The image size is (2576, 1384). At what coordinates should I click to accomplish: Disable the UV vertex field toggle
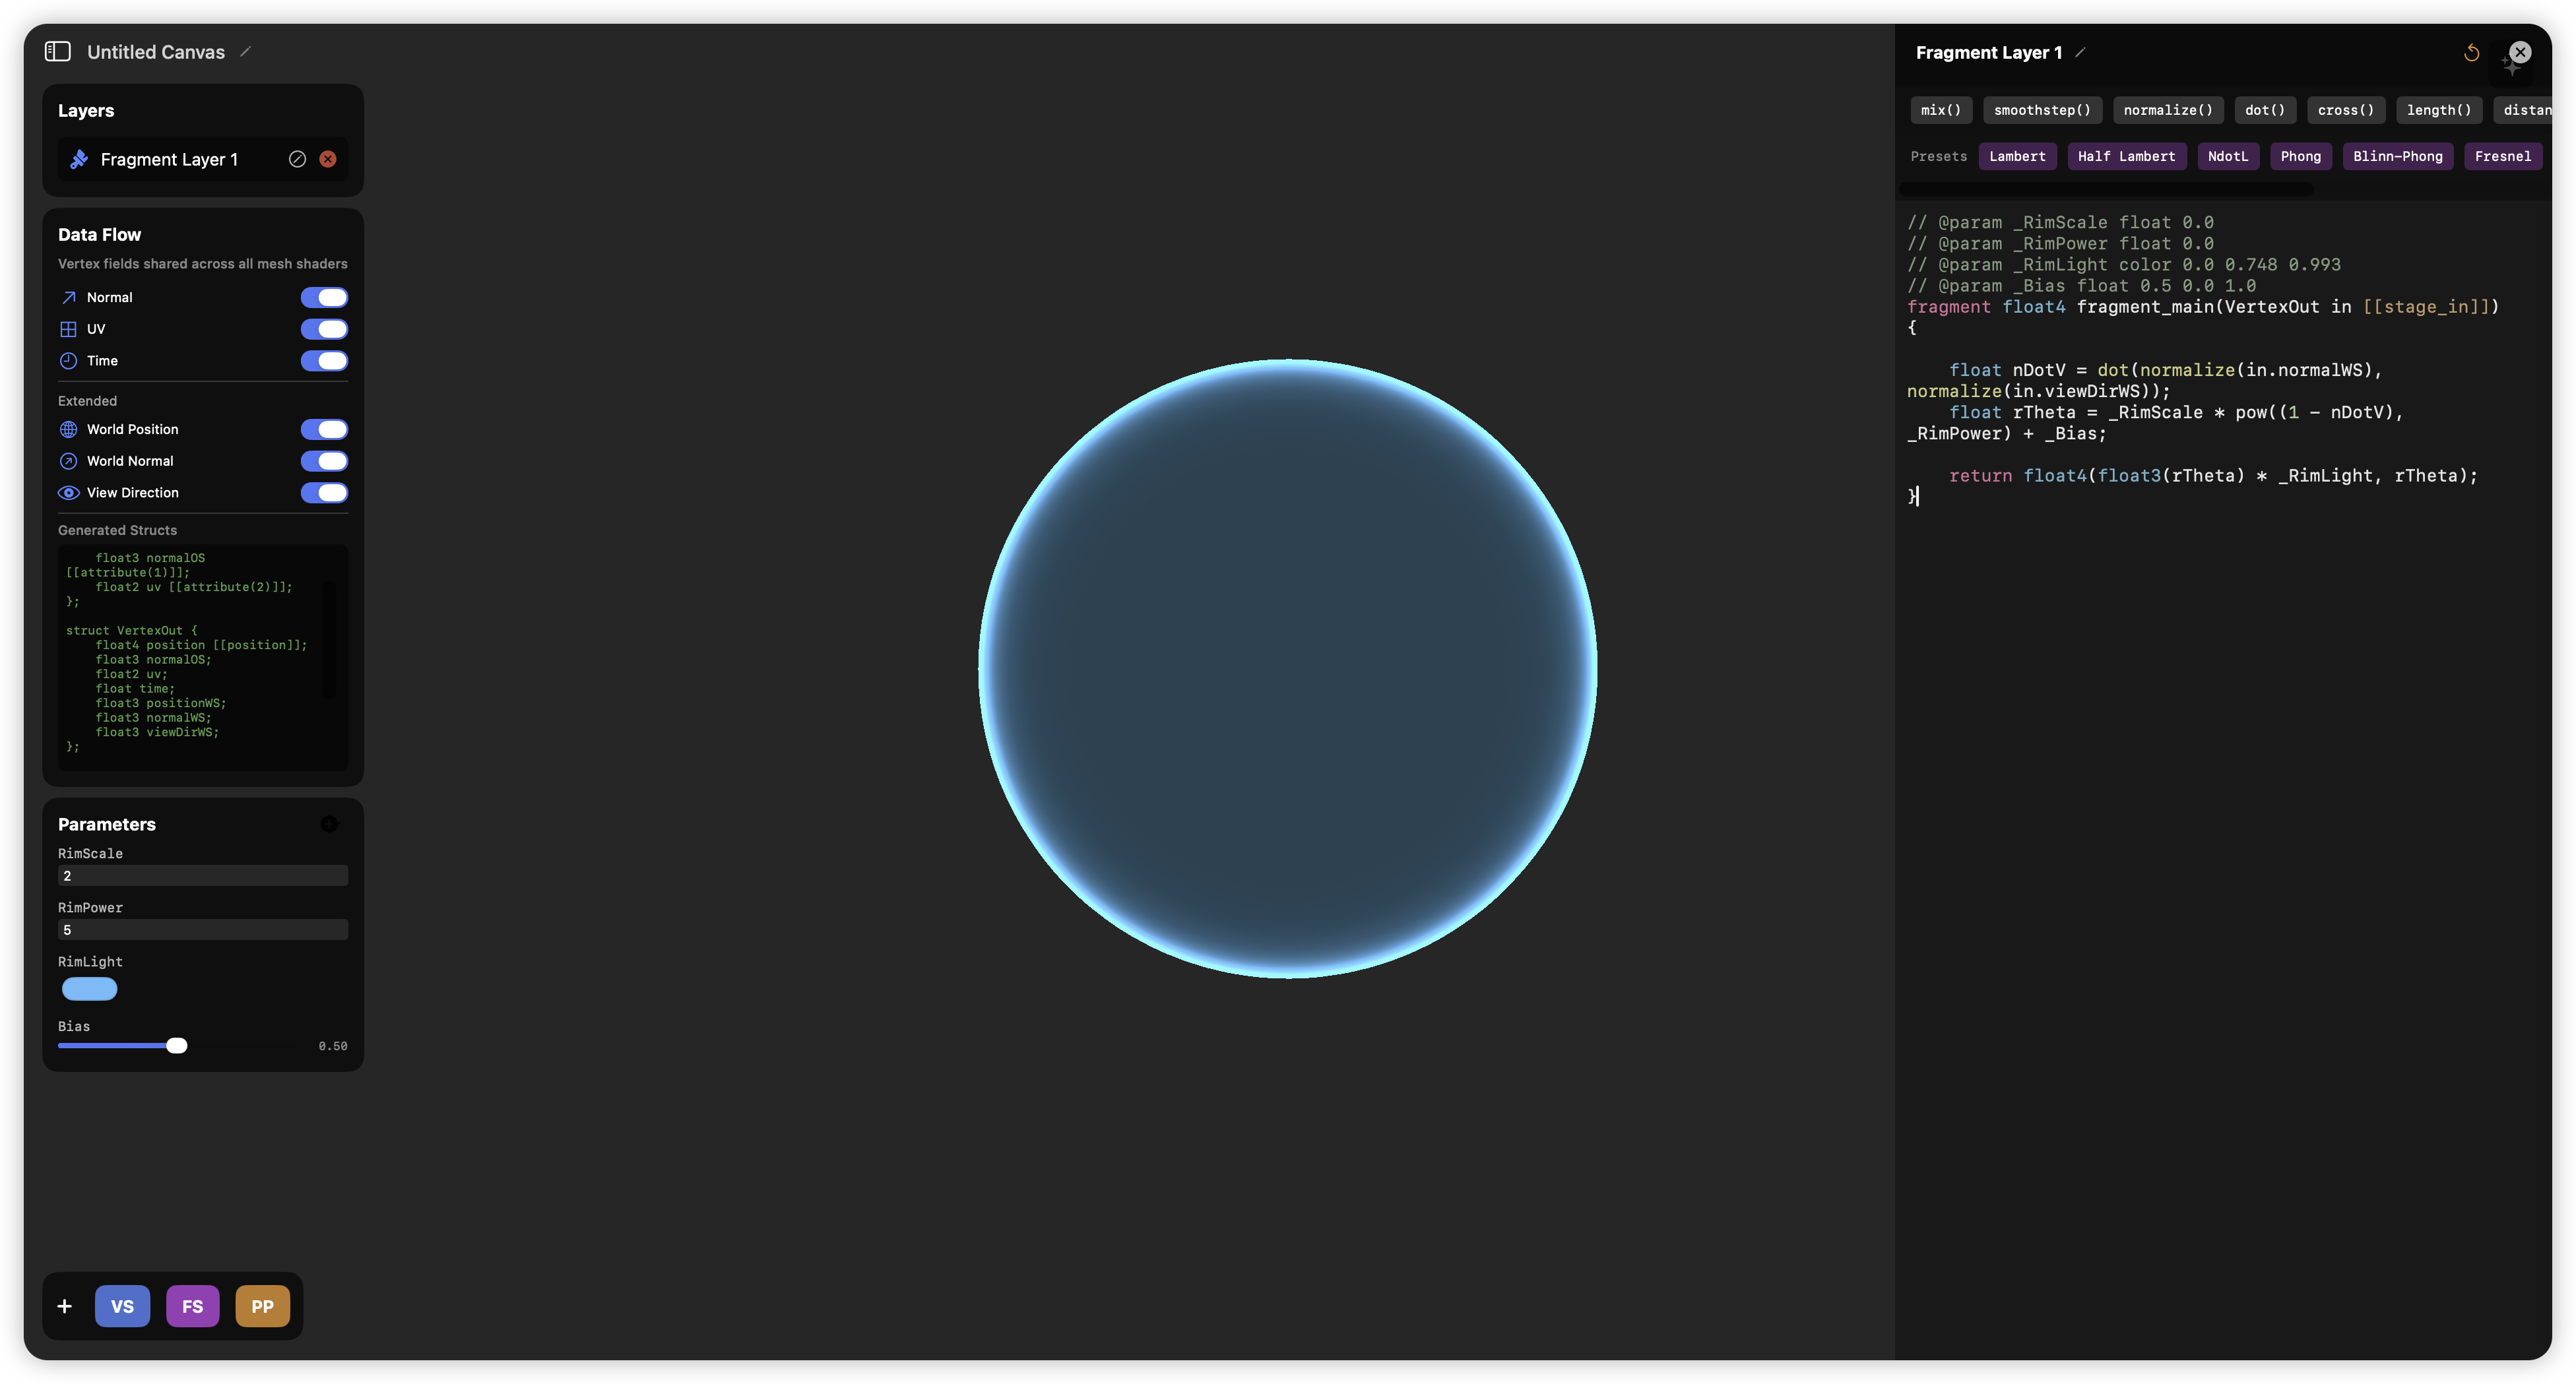click(323, 329)
